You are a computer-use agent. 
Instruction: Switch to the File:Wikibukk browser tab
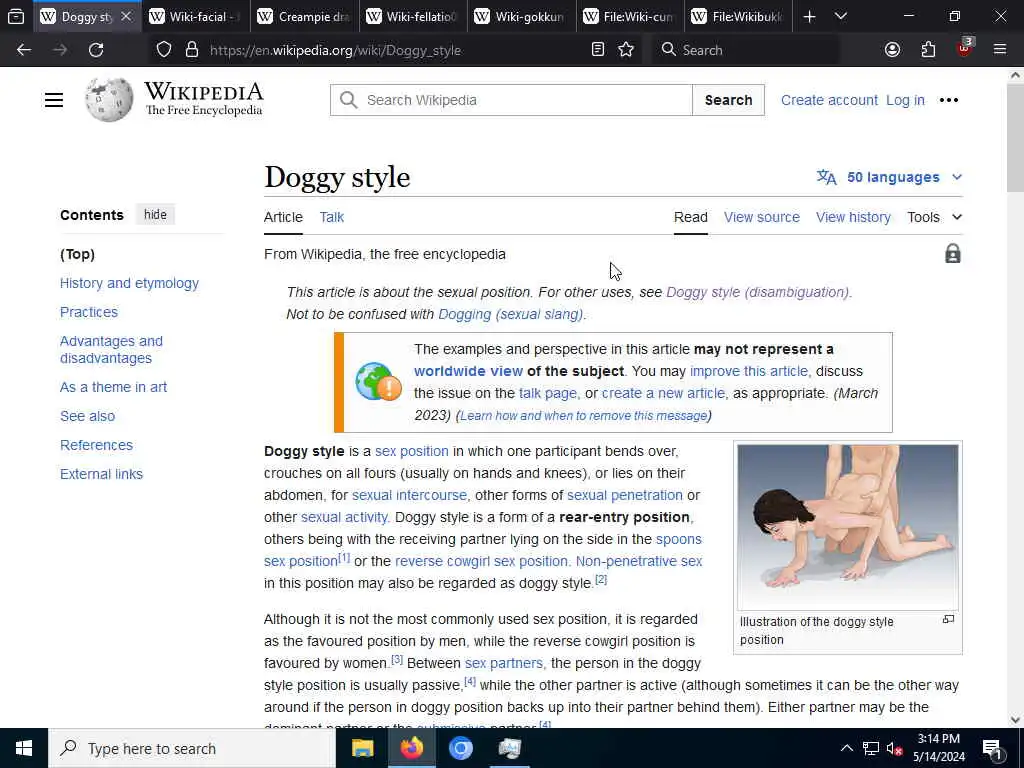pos(738,16)
